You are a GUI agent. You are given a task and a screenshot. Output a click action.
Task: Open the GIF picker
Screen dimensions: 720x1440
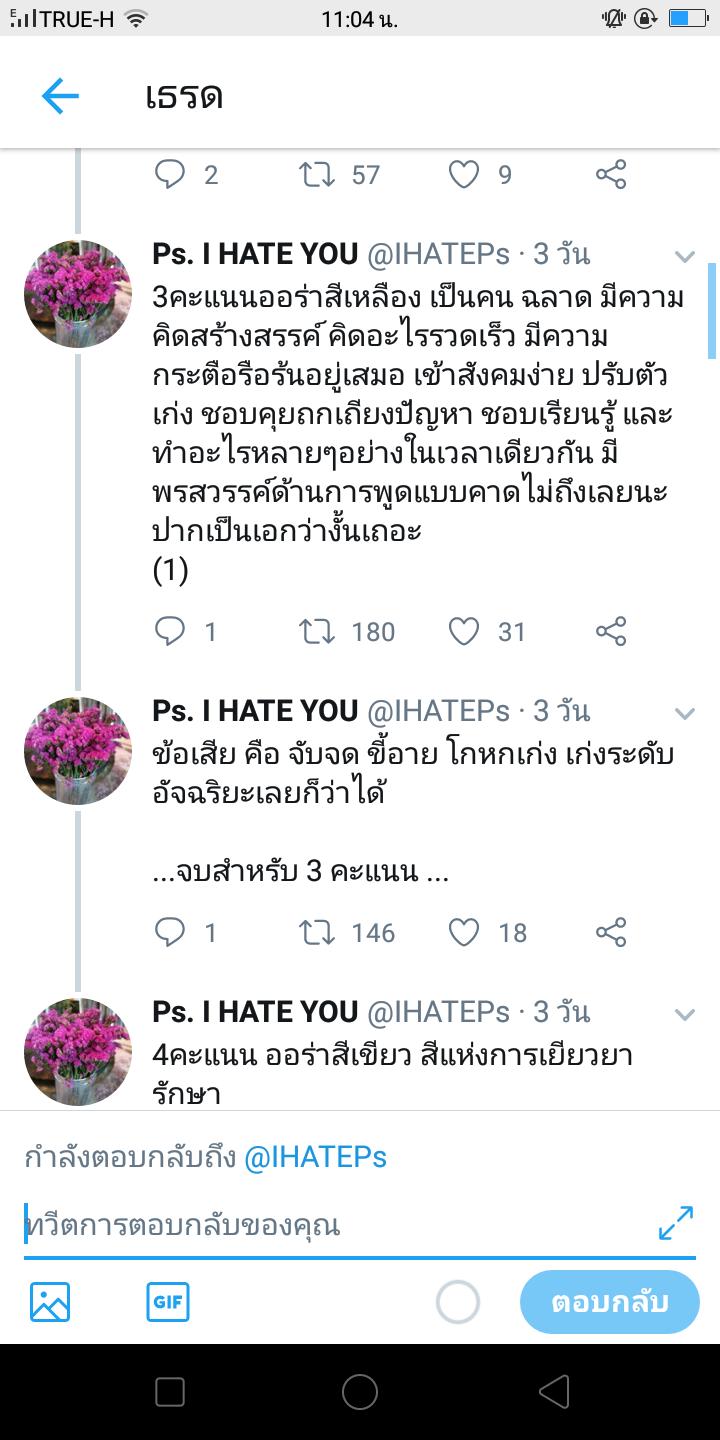167,1302
